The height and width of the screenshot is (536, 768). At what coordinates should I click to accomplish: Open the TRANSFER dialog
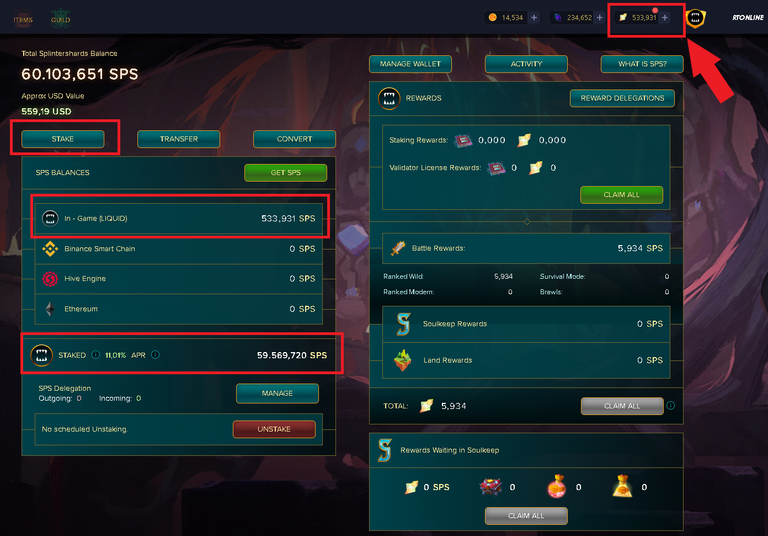179,139
